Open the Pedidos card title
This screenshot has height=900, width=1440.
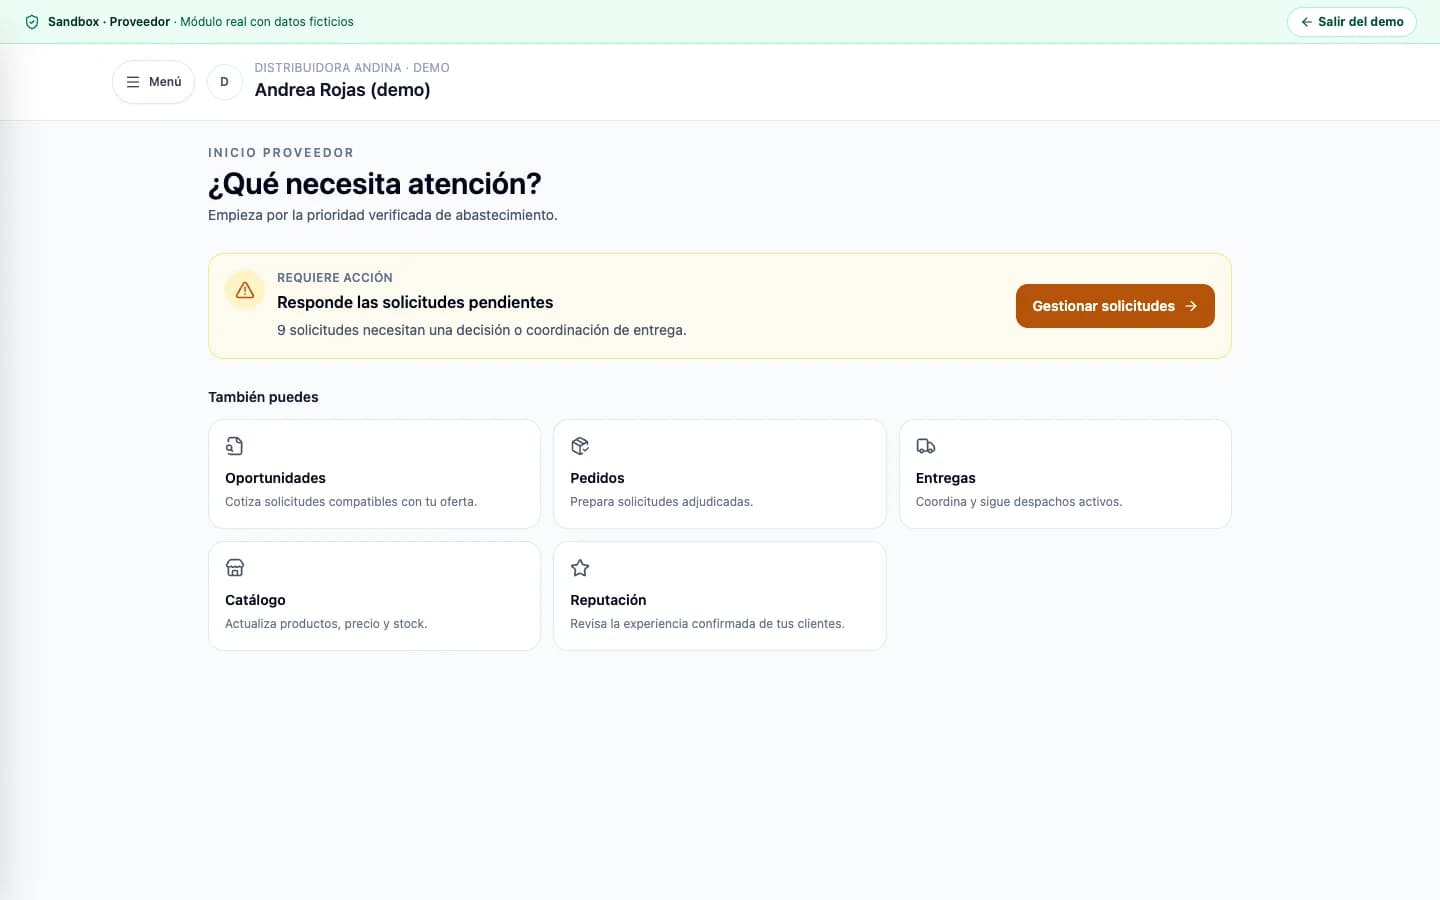coord(597,478)
